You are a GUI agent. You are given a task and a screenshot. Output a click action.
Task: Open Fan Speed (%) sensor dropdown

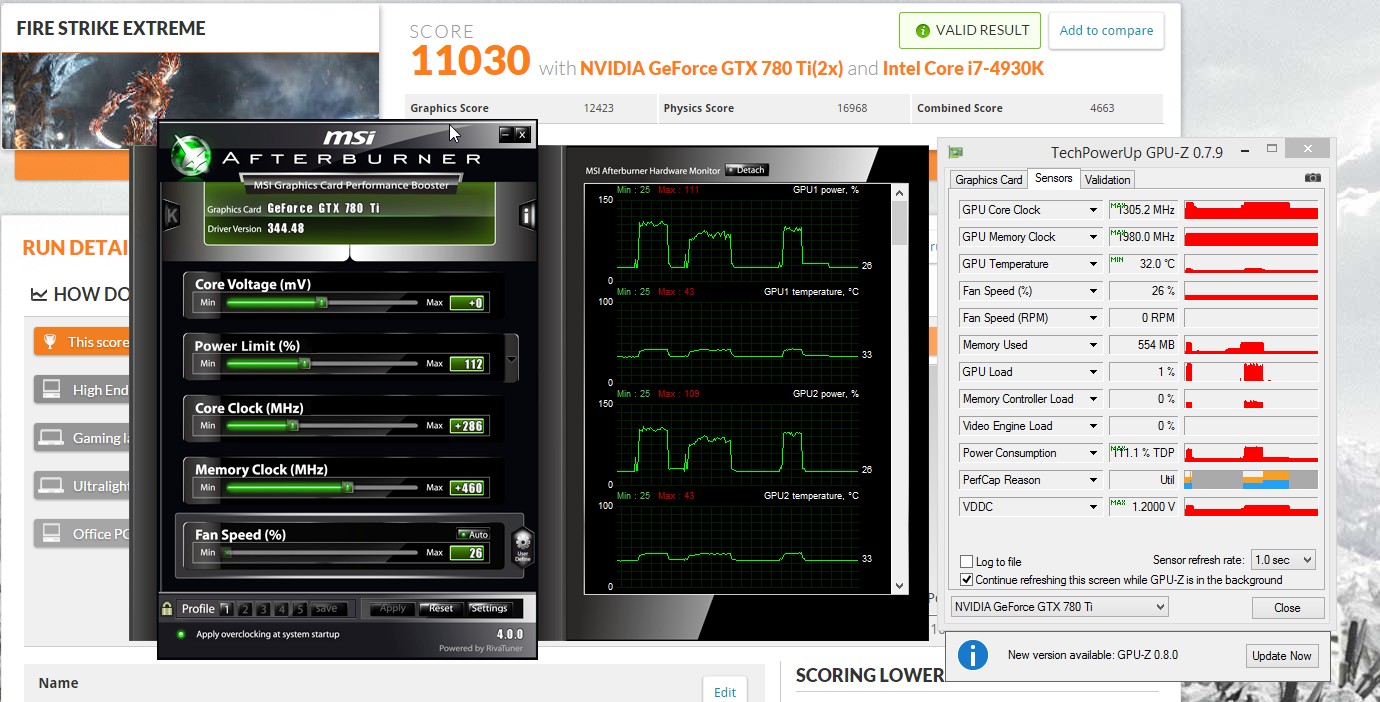tap(1093, 291)
